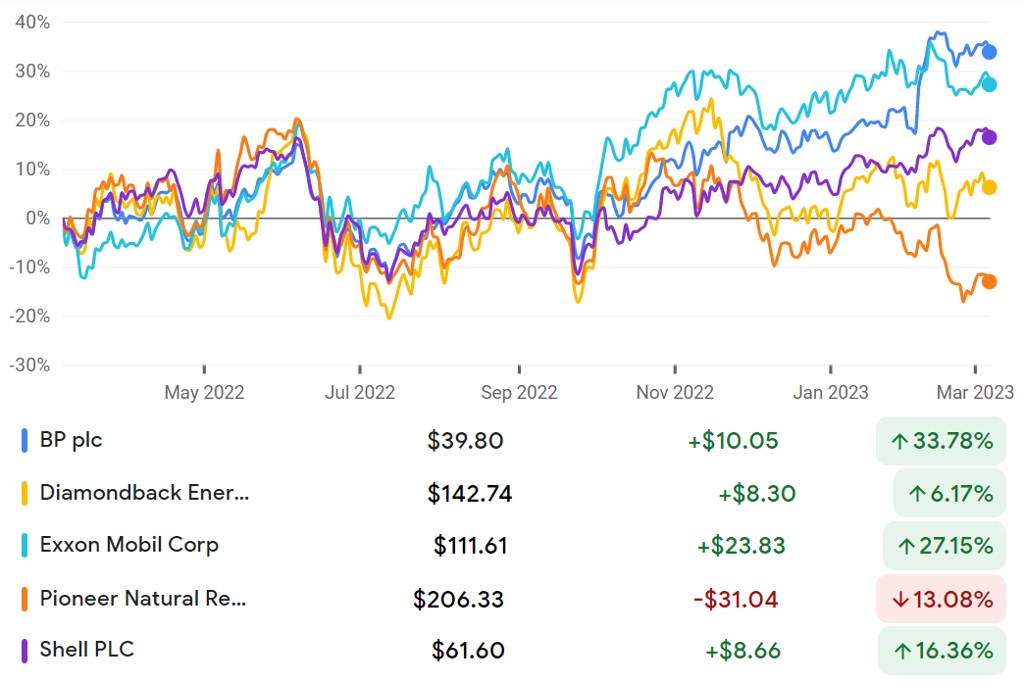Click the purple Shell PLC endpoint dot
This screenshot has height=682, width=1024.
(989, 137)
